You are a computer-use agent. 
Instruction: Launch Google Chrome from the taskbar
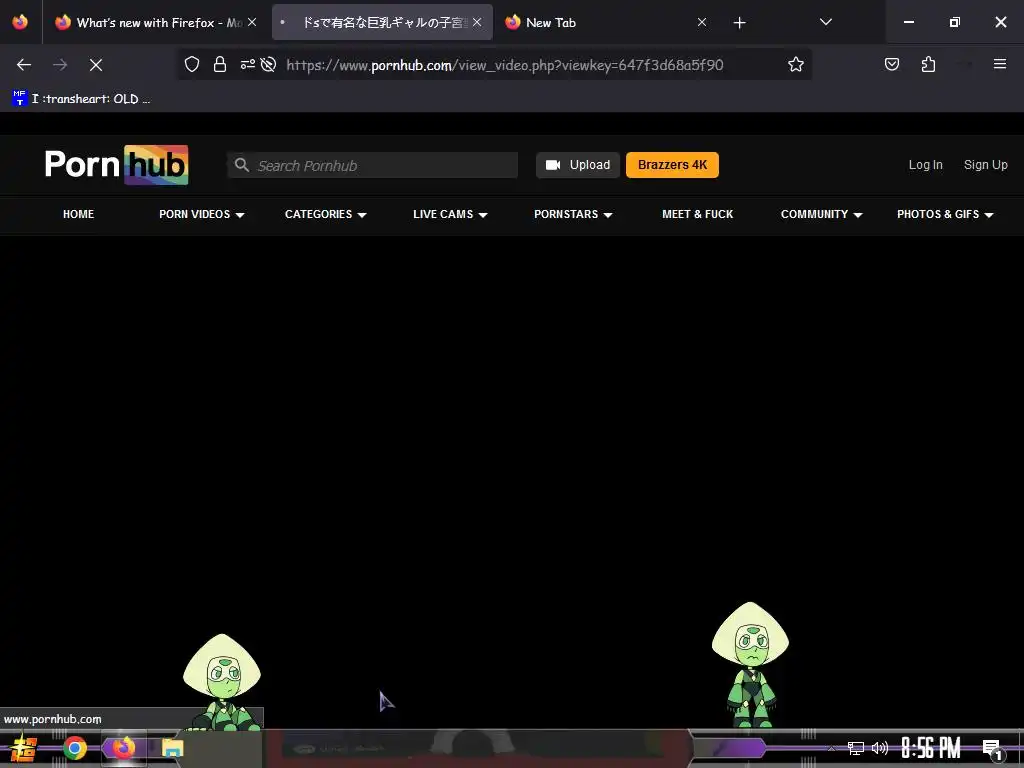74,748
